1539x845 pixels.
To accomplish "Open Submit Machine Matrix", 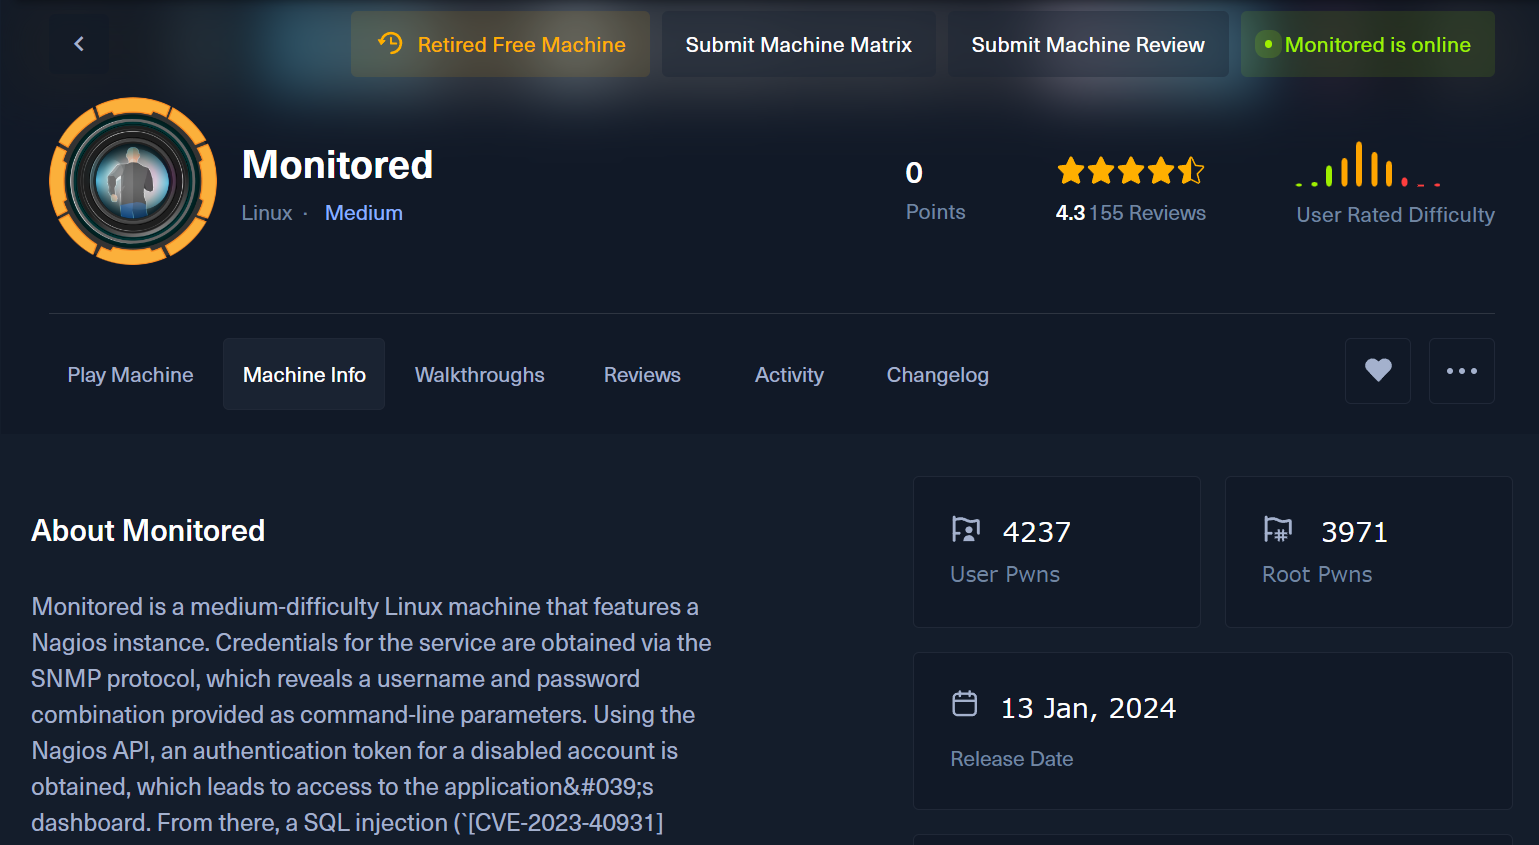I will (x=799, y=44).
